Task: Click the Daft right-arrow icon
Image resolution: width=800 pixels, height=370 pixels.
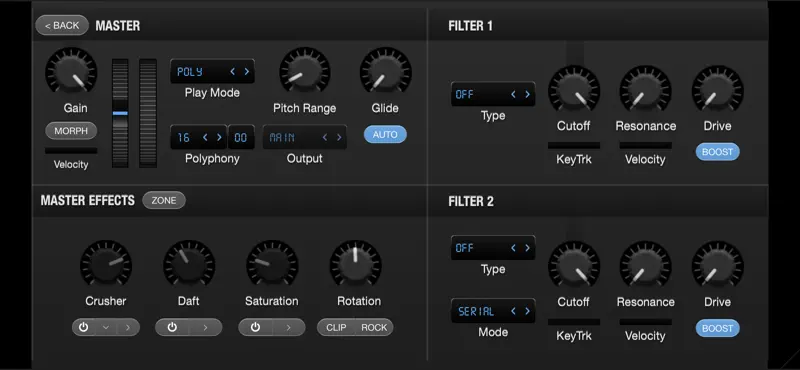Action: tap(205, 328)
